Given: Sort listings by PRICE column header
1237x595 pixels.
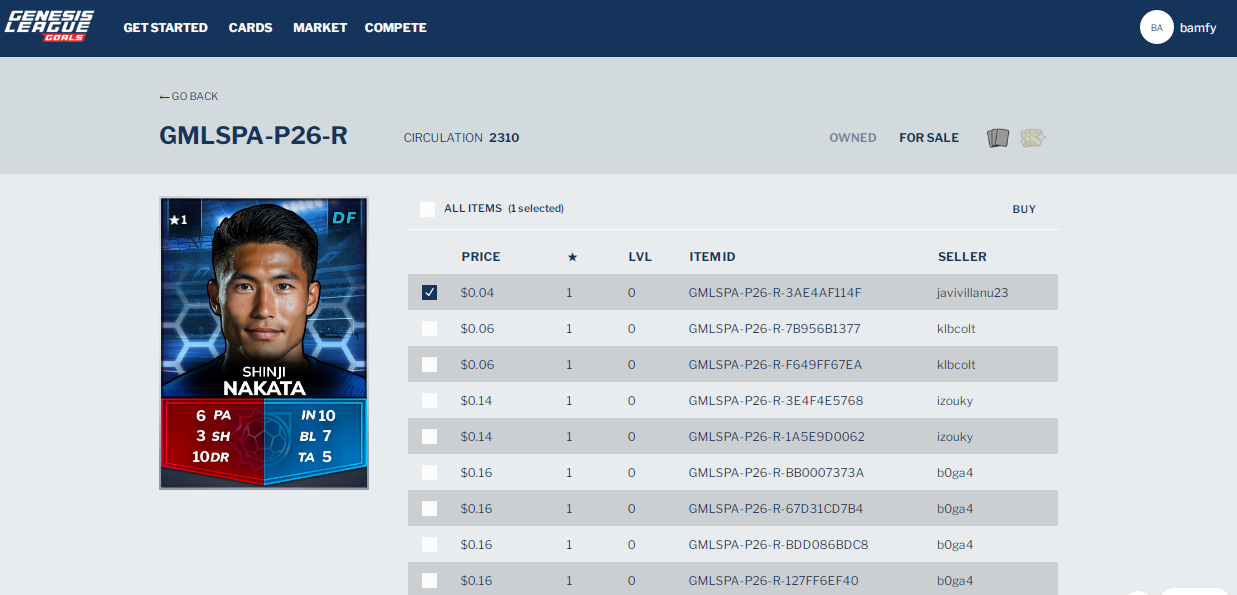Looking at the screenshot, I should [480, 257].
